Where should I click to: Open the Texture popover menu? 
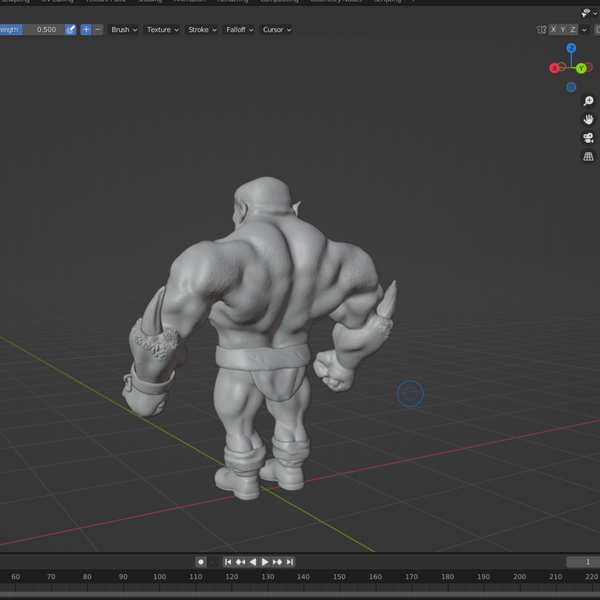coord(162,30)
